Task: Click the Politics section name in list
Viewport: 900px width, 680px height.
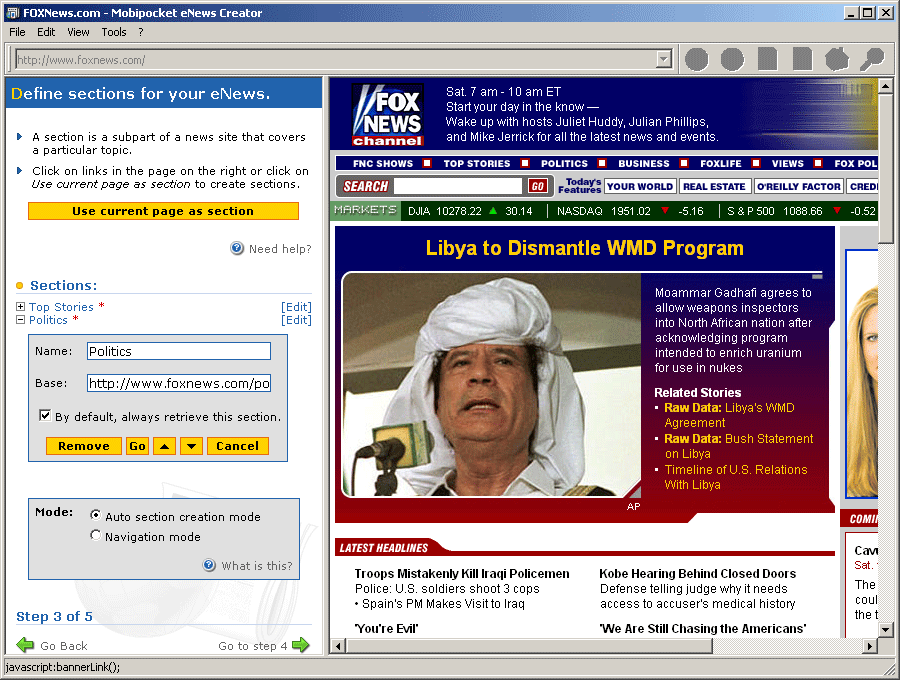Action: 48,320
